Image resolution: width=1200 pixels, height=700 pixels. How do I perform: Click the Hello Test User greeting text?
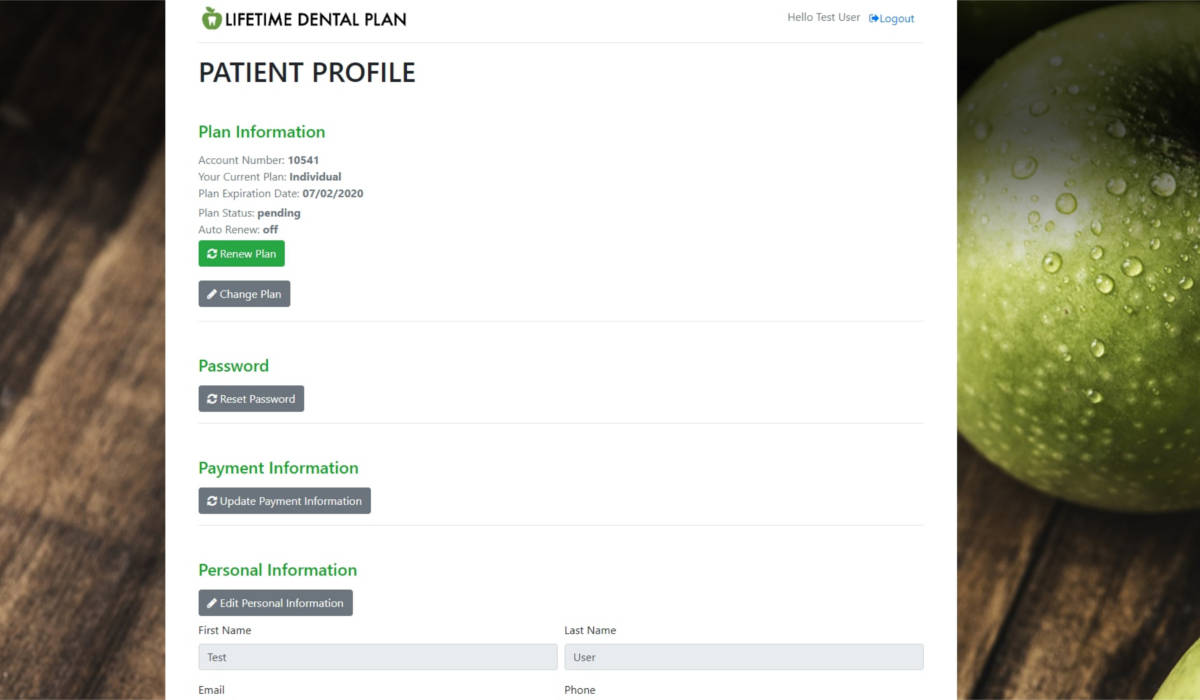pyautogui.click(x=823, y=18)
